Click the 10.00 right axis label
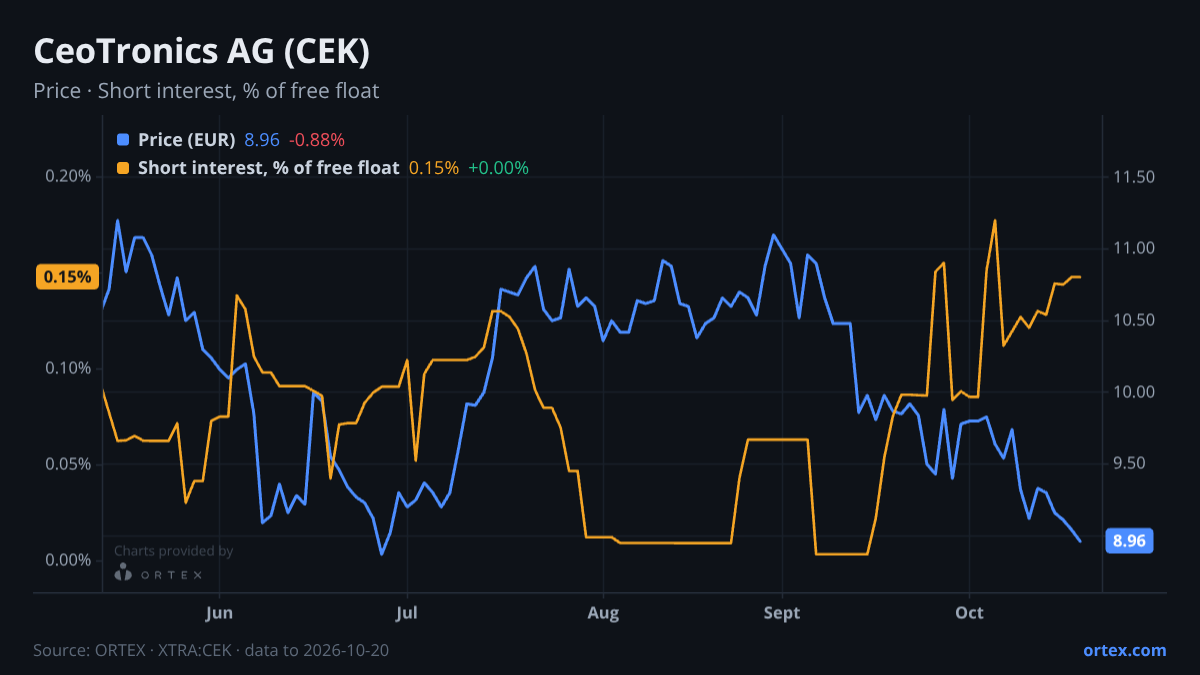 [1133, 392]
